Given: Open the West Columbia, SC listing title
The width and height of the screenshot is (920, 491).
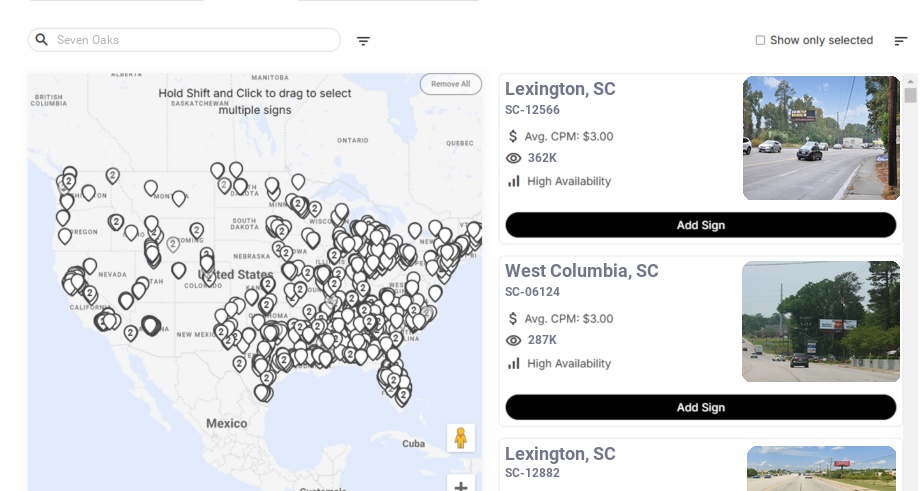Looking at the screenshot, I should [x=581, y=271].
